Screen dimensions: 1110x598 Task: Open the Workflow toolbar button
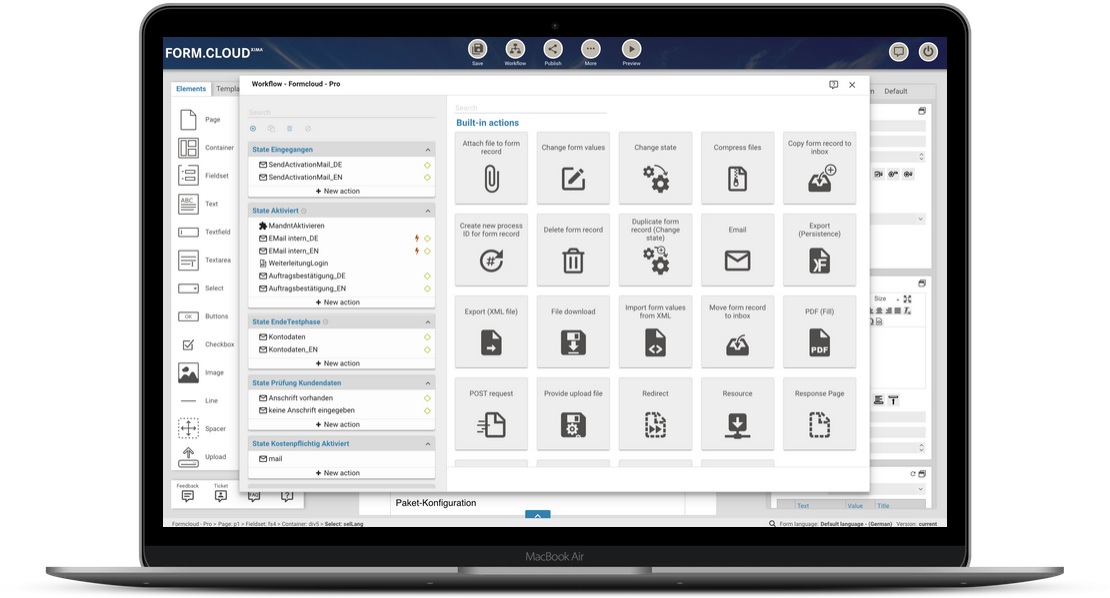515,49
